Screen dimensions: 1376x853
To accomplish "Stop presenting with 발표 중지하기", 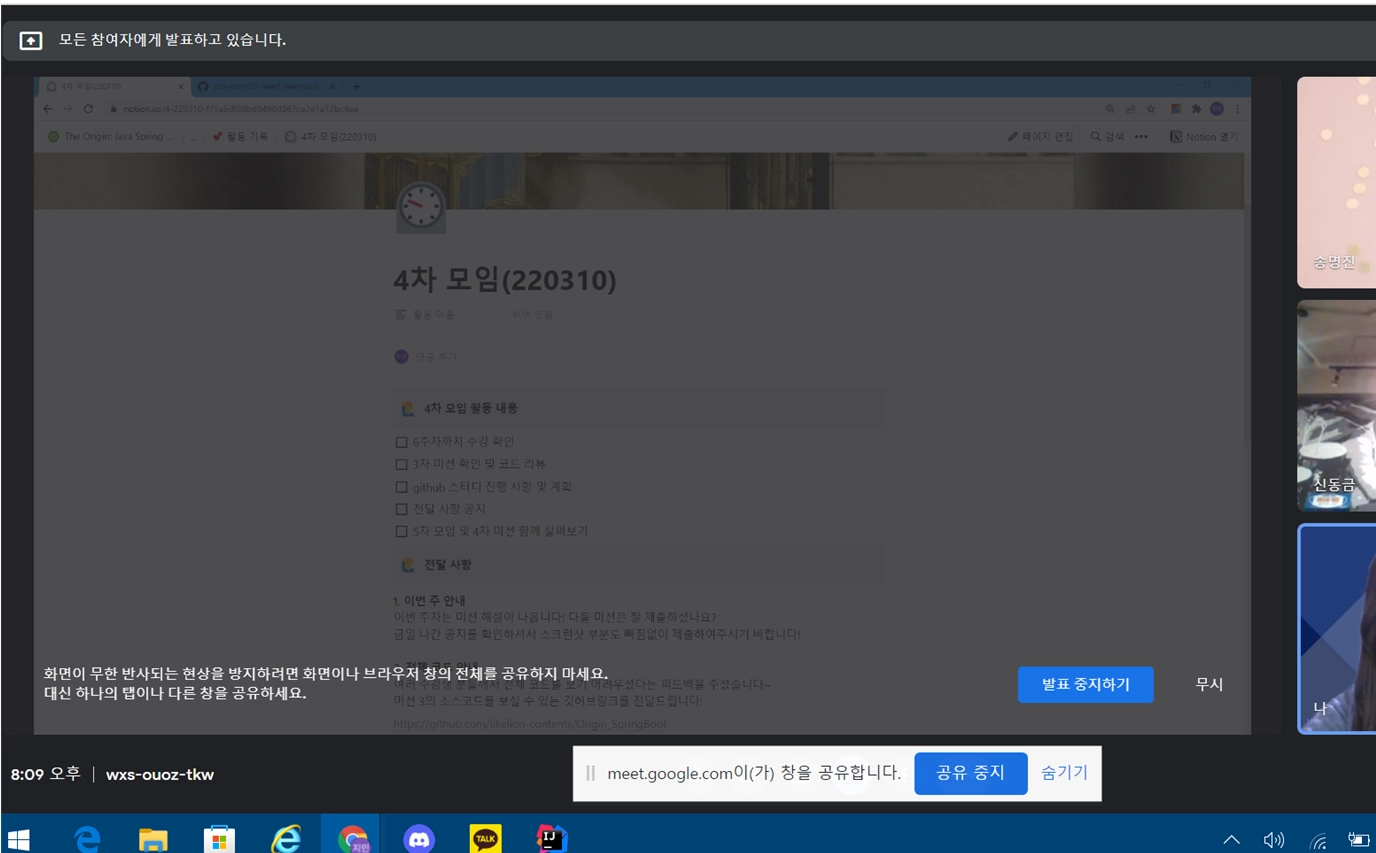I will [x=1085, y=685].
